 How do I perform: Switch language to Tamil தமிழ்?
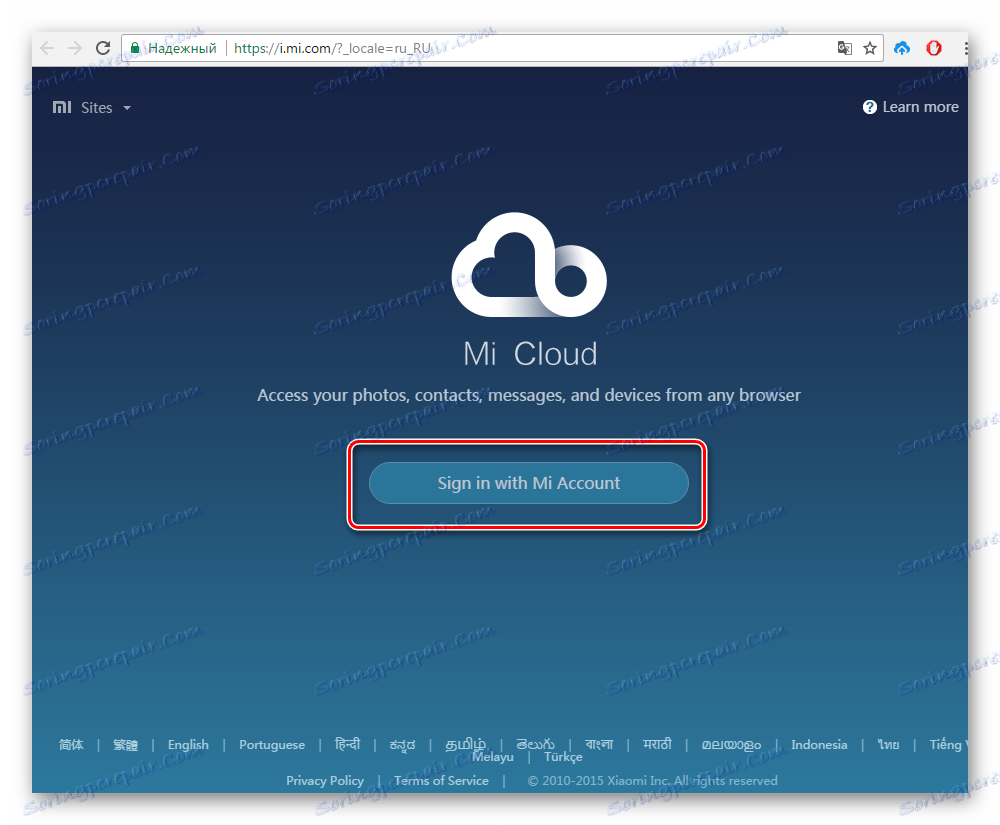[466, 744]
